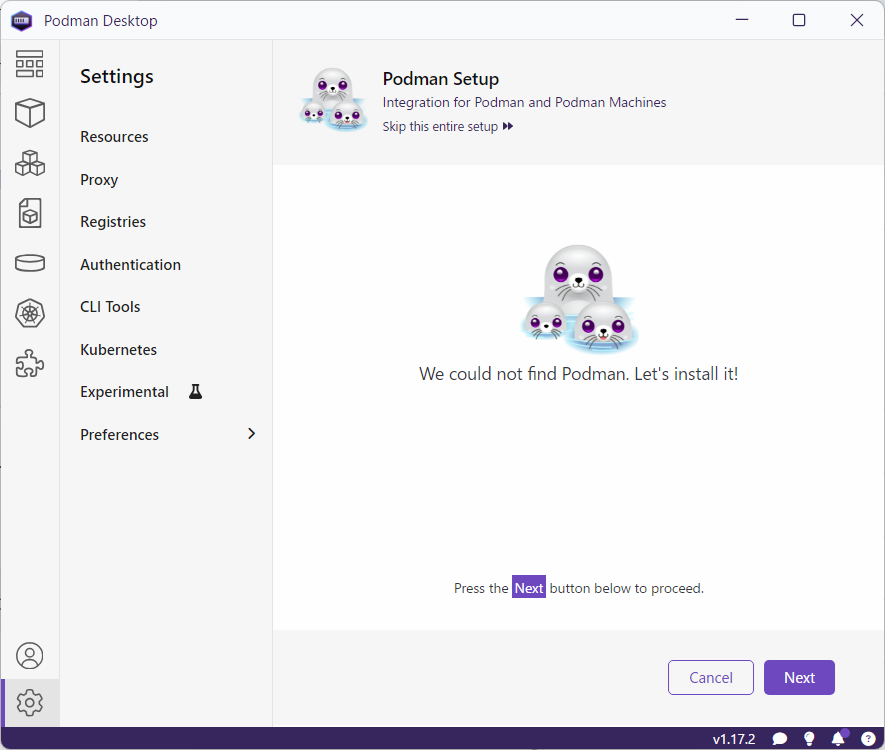The height and width of the screenshot is (750, 885).
Task: Expand the Preferences section chevron
Action: [x=251, y=434]
